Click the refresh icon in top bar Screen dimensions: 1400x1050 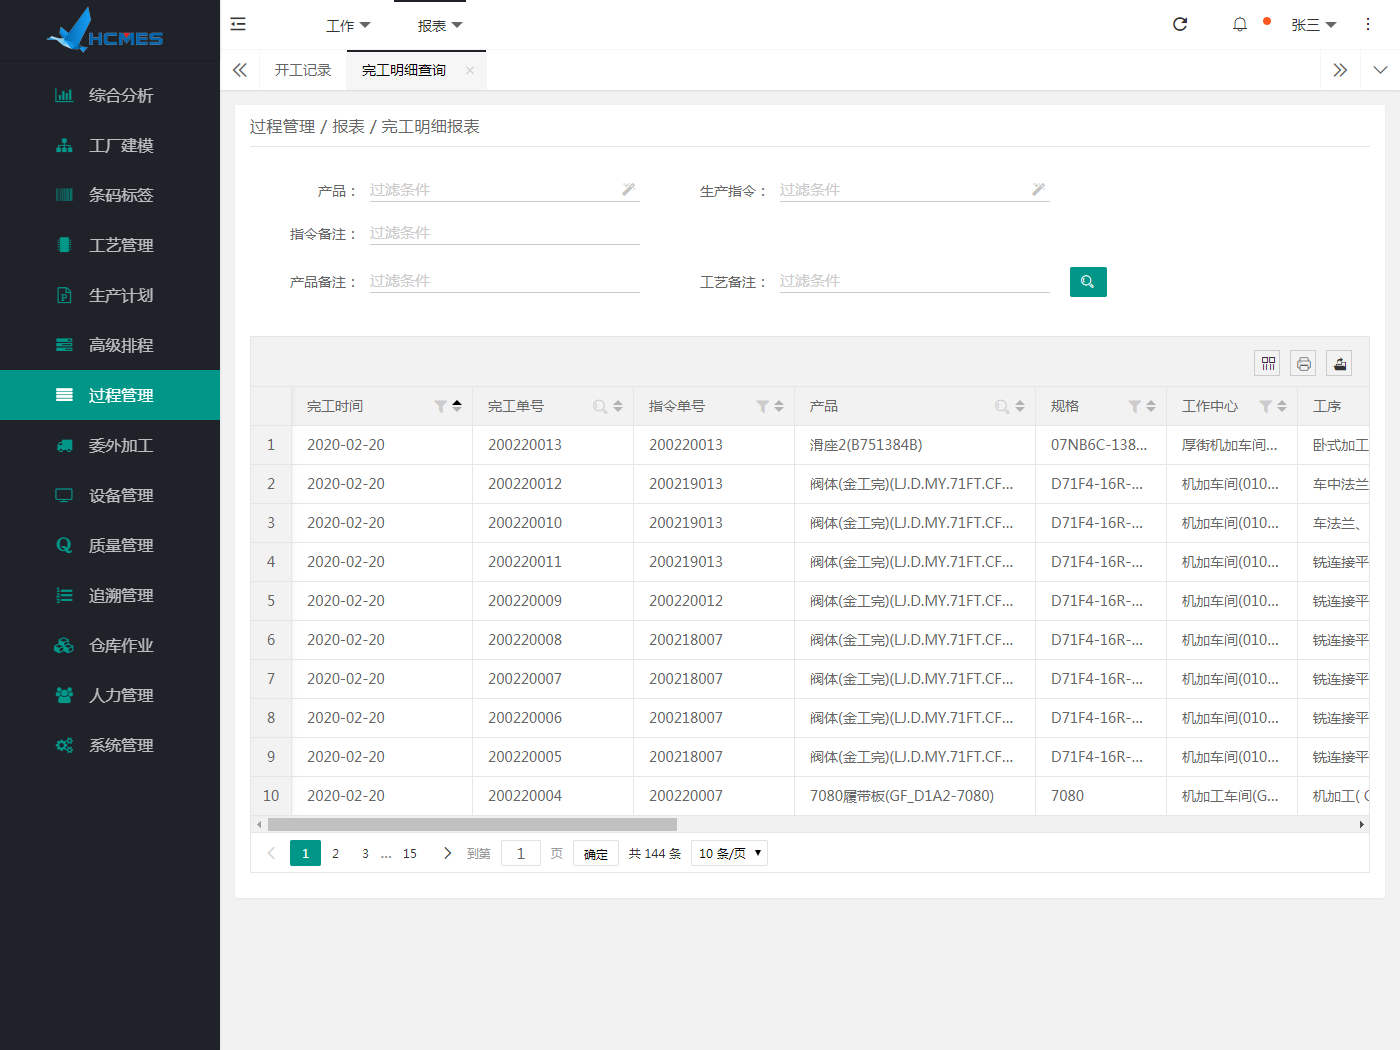(x=1180, y=24)
